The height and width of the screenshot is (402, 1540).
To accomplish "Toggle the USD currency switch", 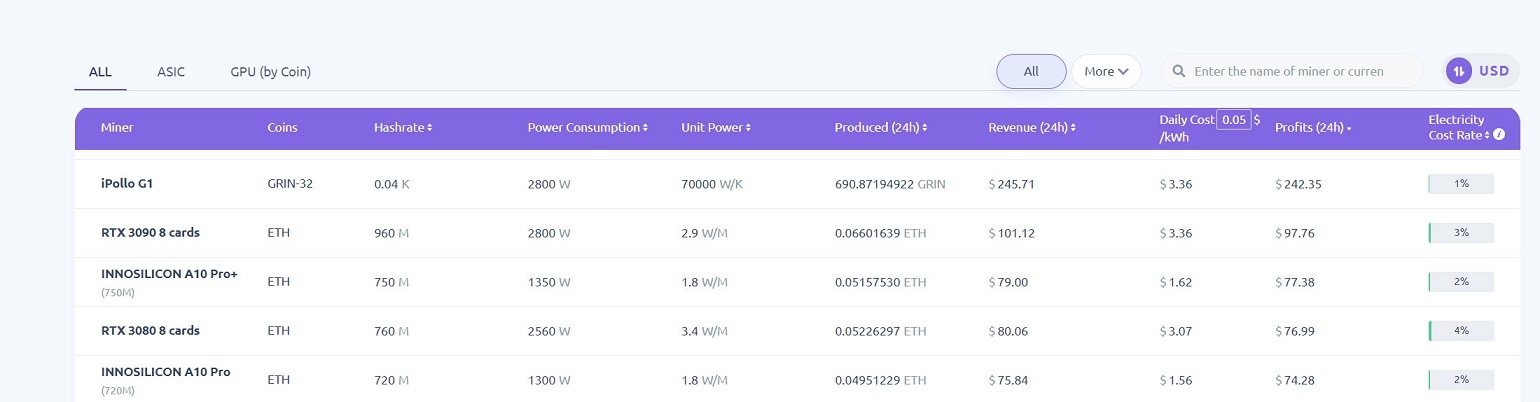I will pyautogui.click(x=1481, y=71).
